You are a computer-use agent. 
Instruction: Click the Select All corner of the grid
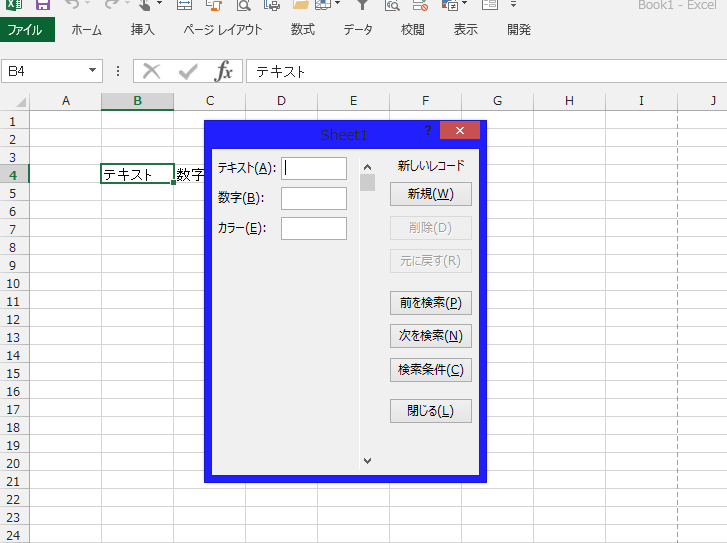[x=15, y=101]
